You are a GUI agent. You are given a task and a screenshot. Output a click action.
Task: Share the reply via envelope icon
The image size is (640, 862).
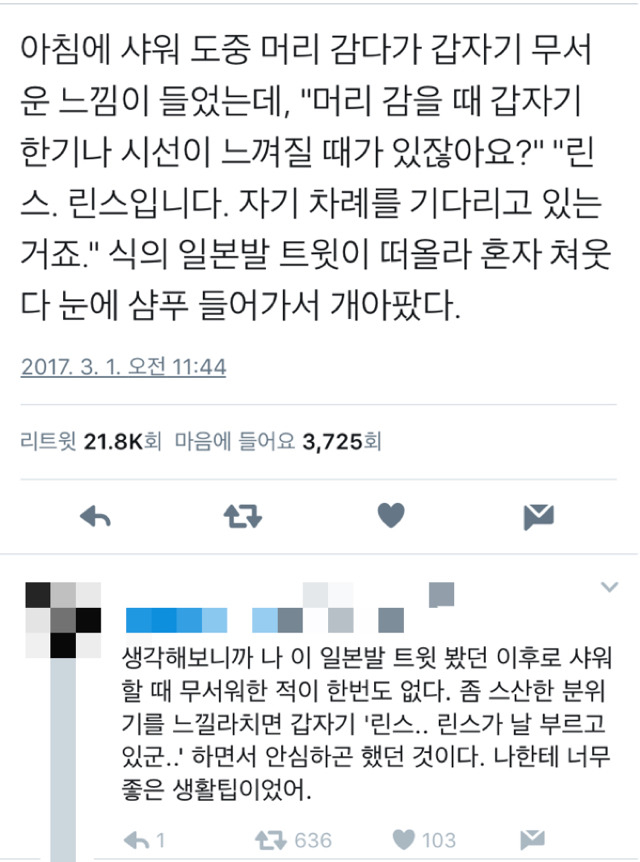532,839
